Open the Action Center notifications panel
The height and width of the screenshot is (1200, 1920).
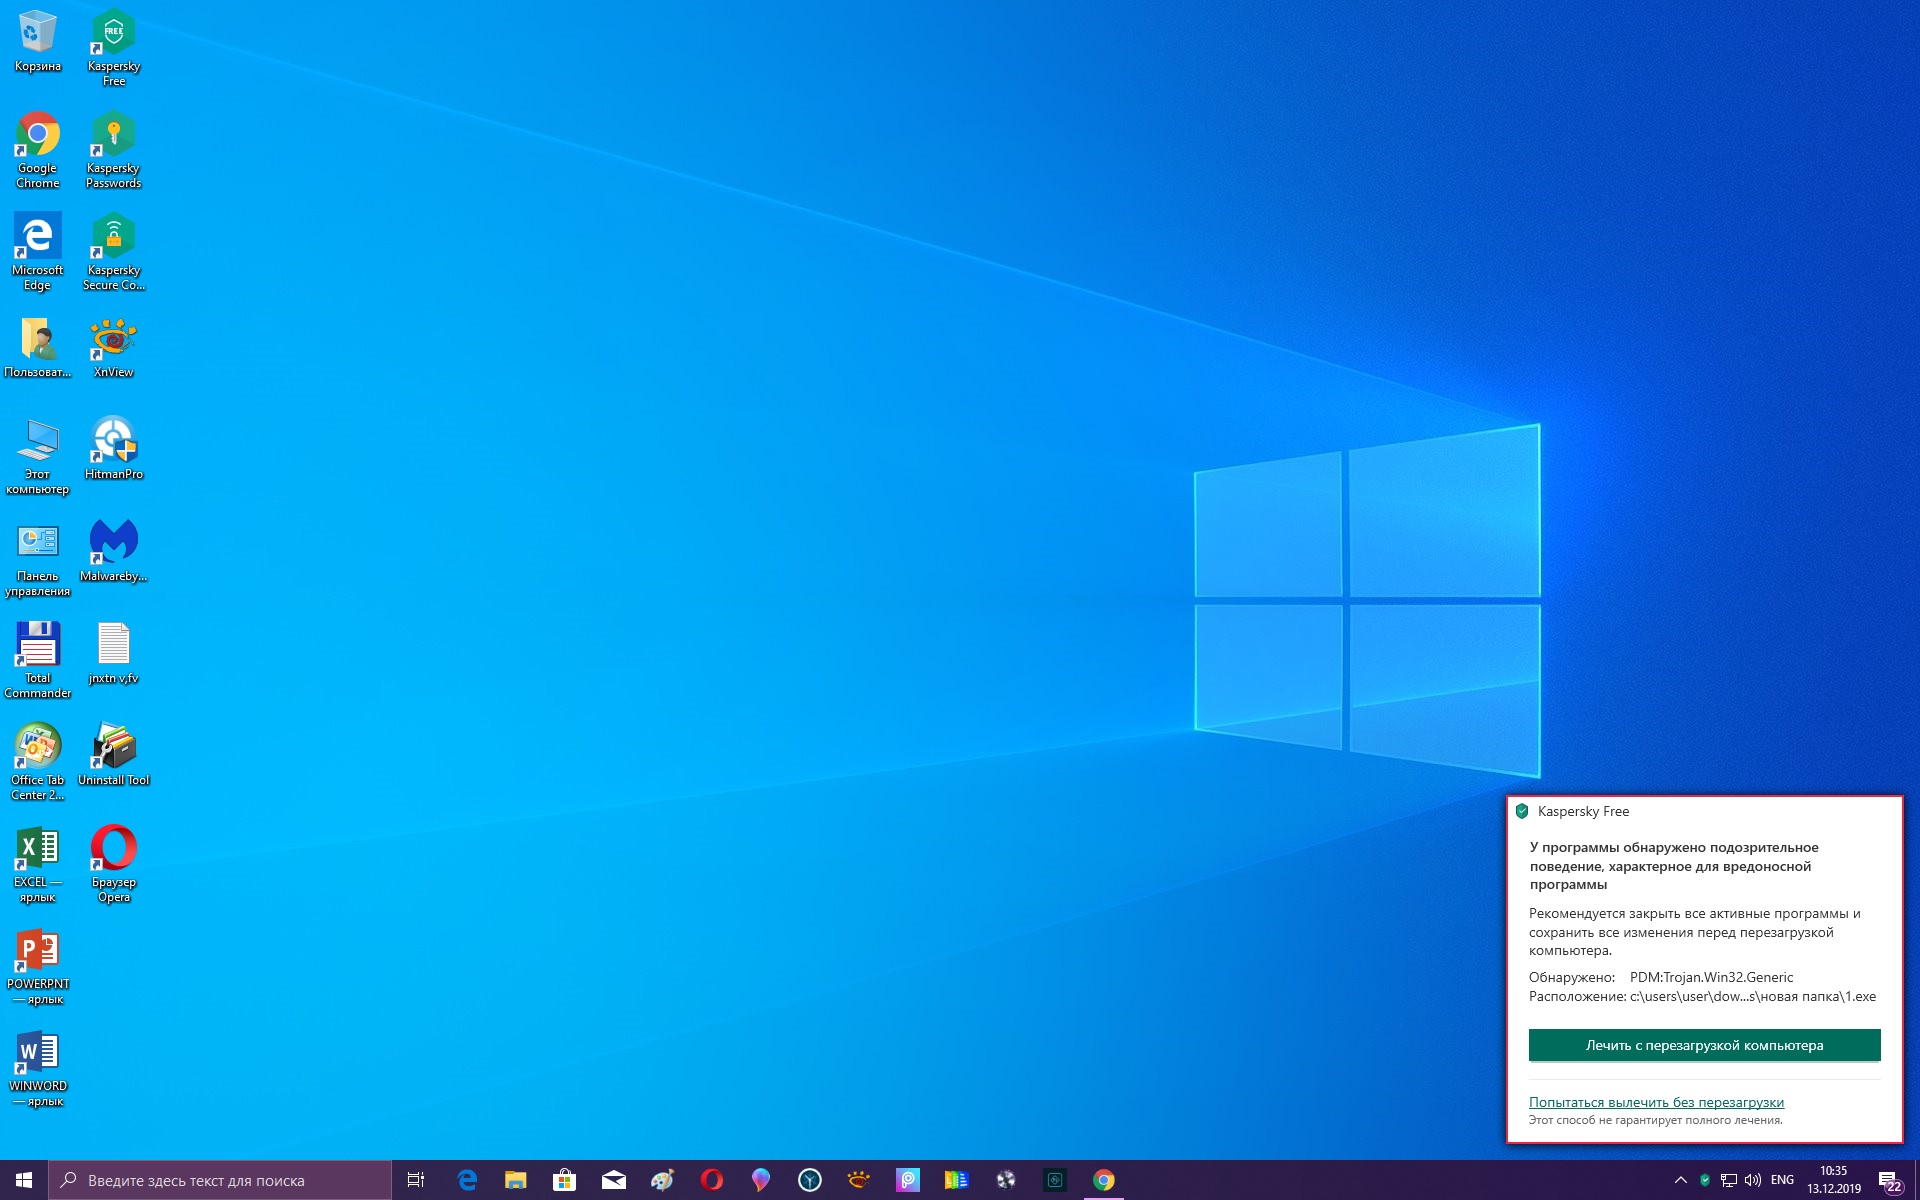(1888, 1180)
